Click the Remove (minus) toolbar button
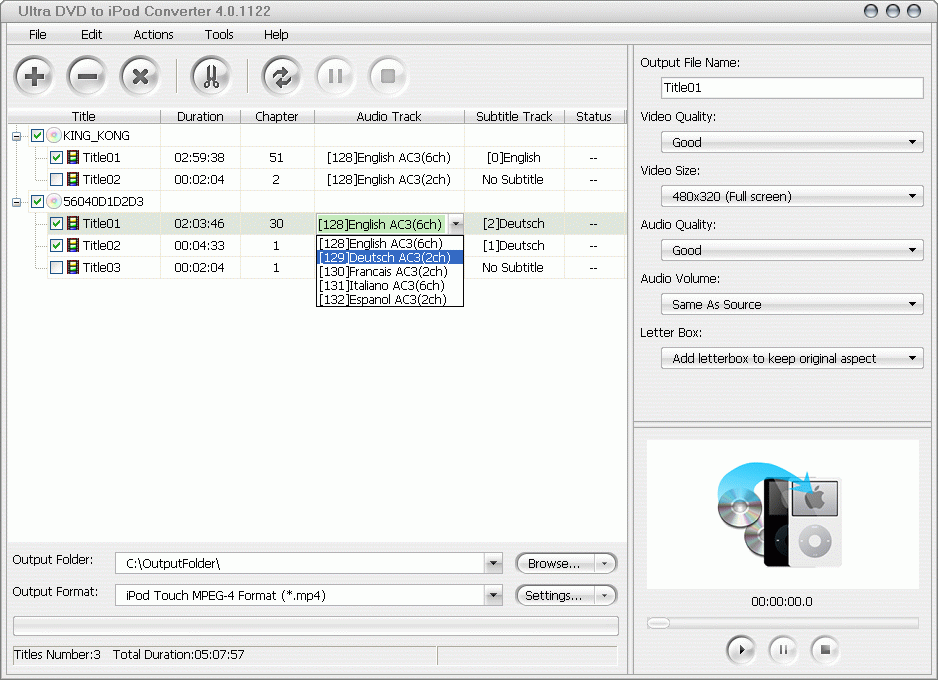 click(87, 76)
